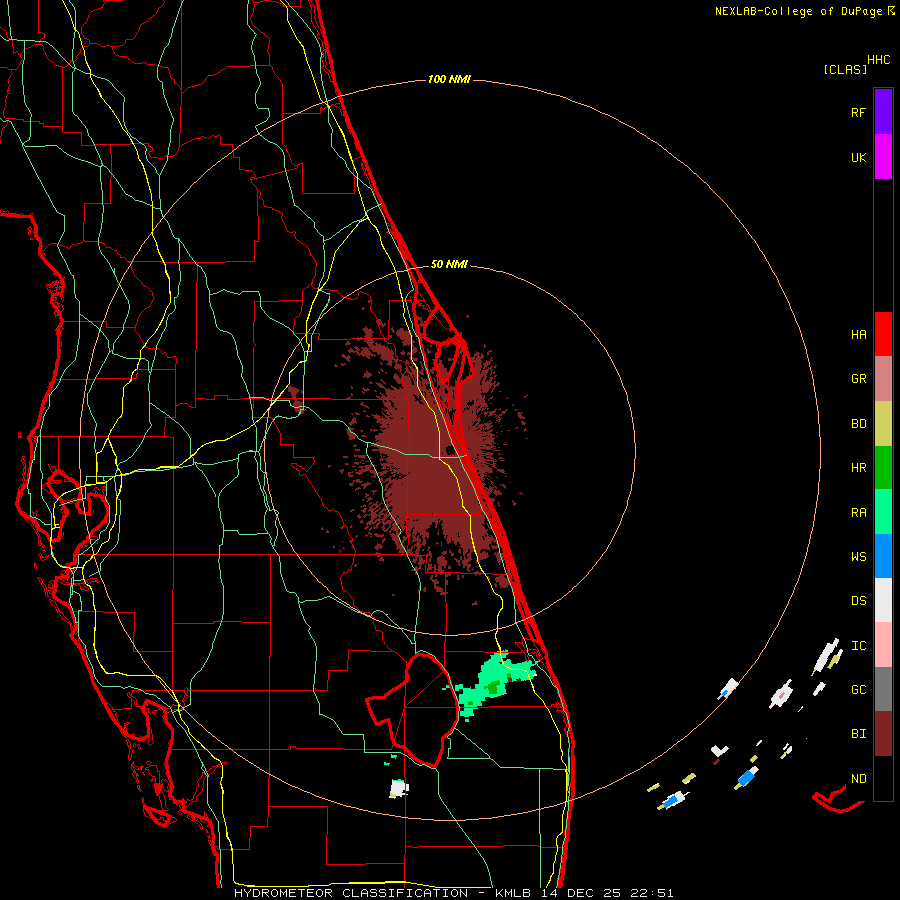Image resolution: width=900 pixels, height=900 pixels.
Task: Click the "IC" legend label
Action: pyautogui.click(x=858, y=646)
